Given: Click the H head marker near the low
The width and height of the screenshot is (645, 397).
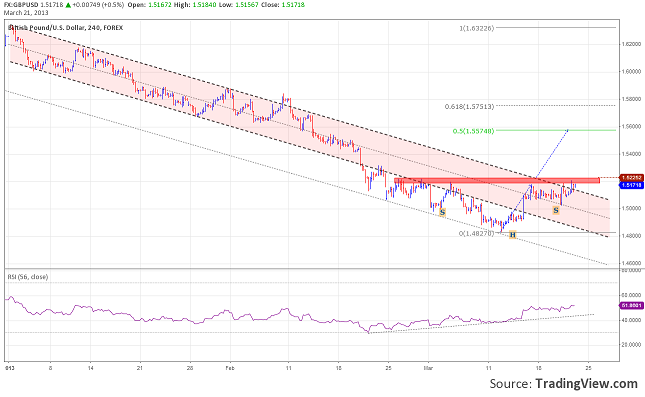Looking at the screenshot, I should point(512,235).
